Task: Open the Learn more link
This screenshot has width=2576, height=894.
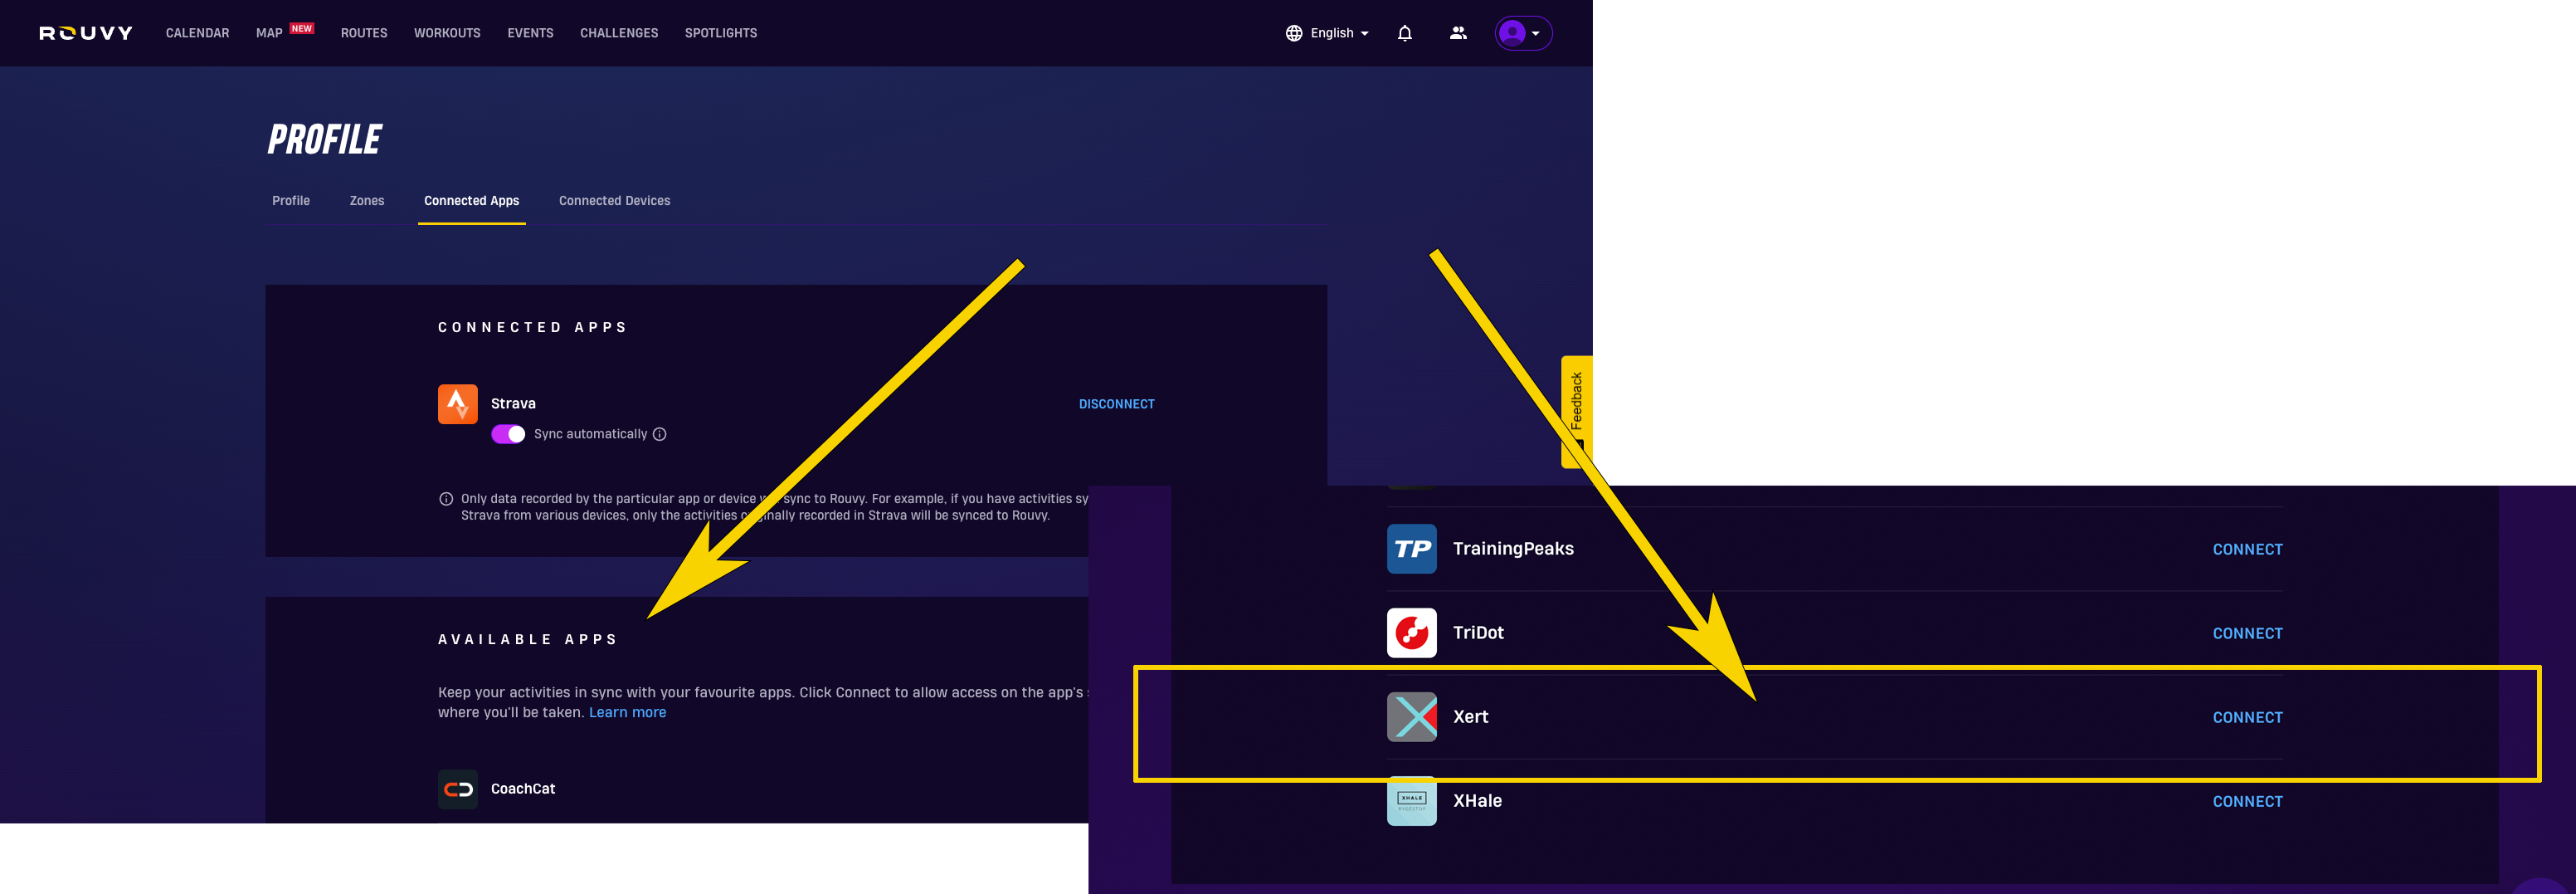Action: pos(627,712)
